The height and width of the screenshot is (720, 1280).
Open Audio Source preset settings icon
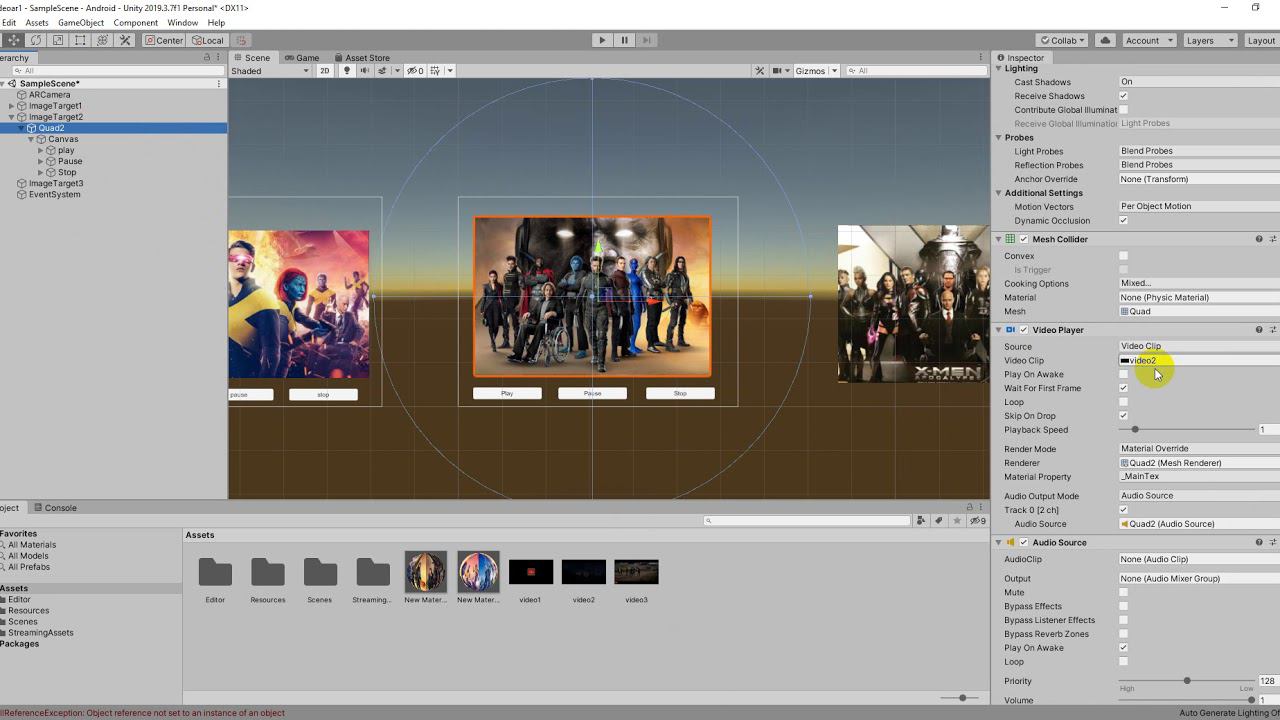pyautogui.click(x=1273, y=542)
